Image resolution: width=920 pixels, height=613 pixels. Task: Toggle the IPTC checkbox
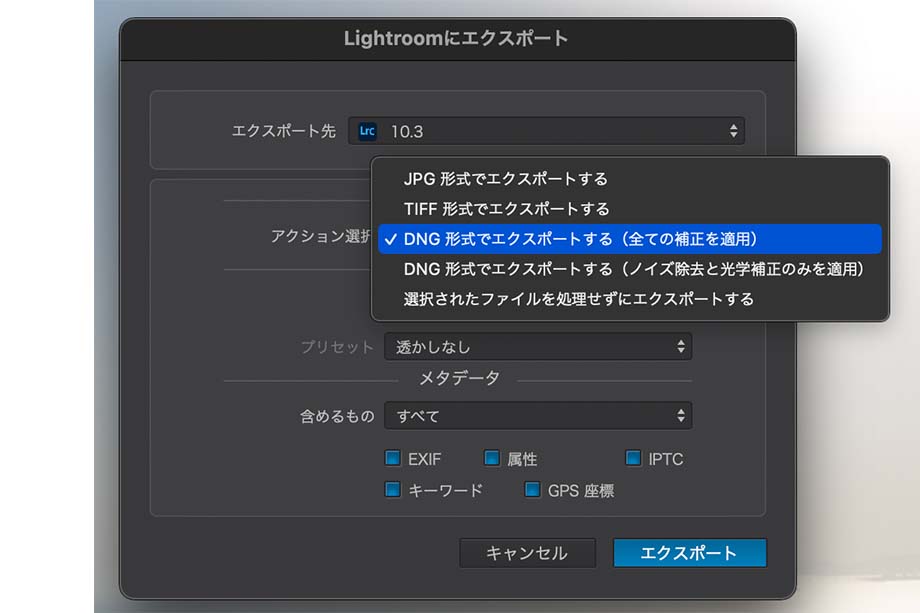tap(633, 458)
